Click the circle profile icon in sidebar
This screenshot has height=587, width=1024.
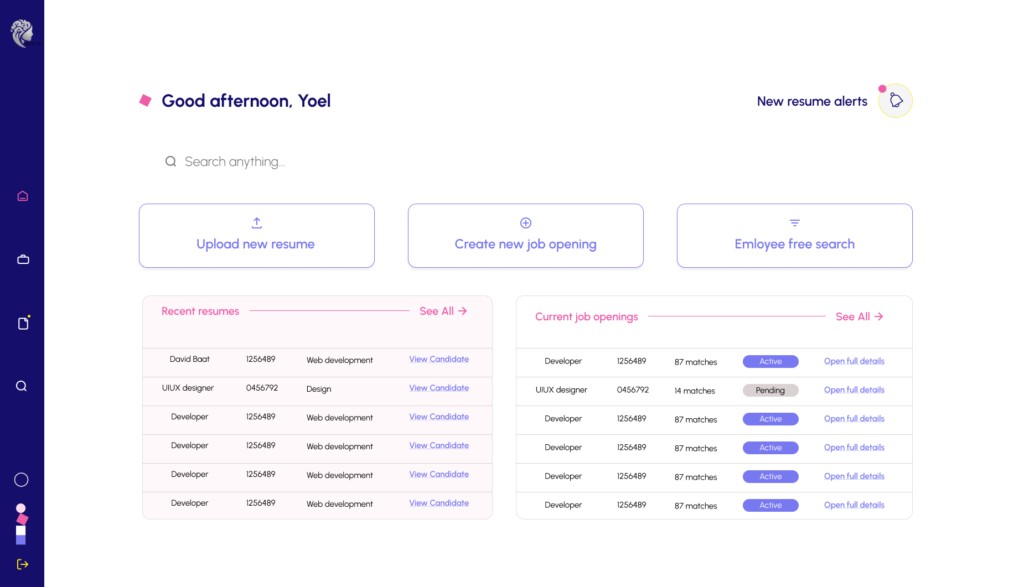pos(21,480)
